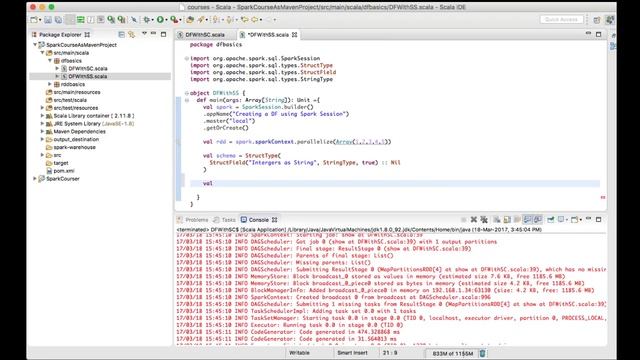Image resolution: width=640 pixels, height=360 pixels.
Task: Click the Quick Access search field
Action: [x=561, y=20]
